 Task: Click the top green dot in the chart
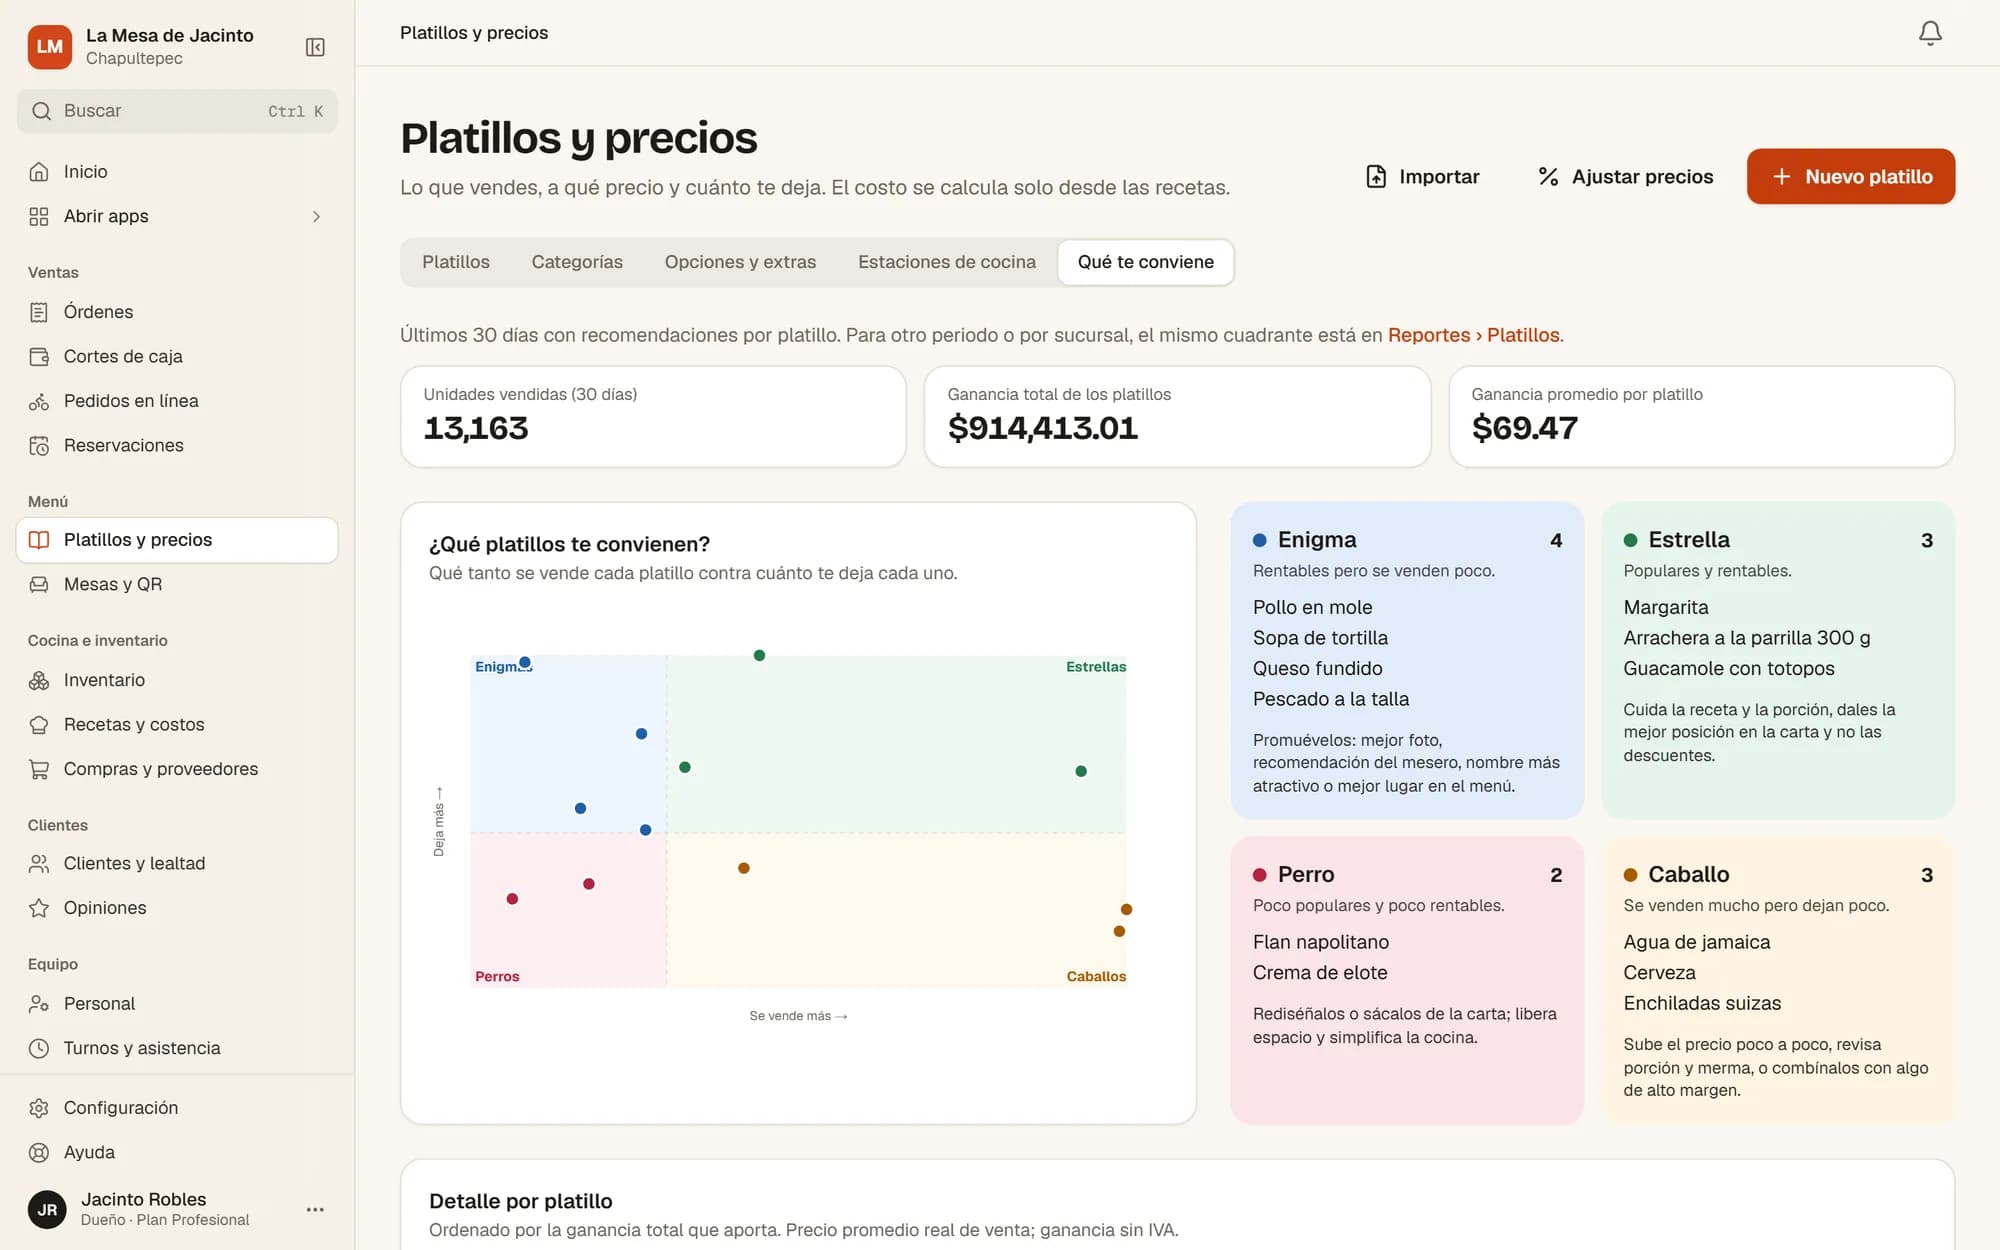pyautogui.click(x=760, y=655)
